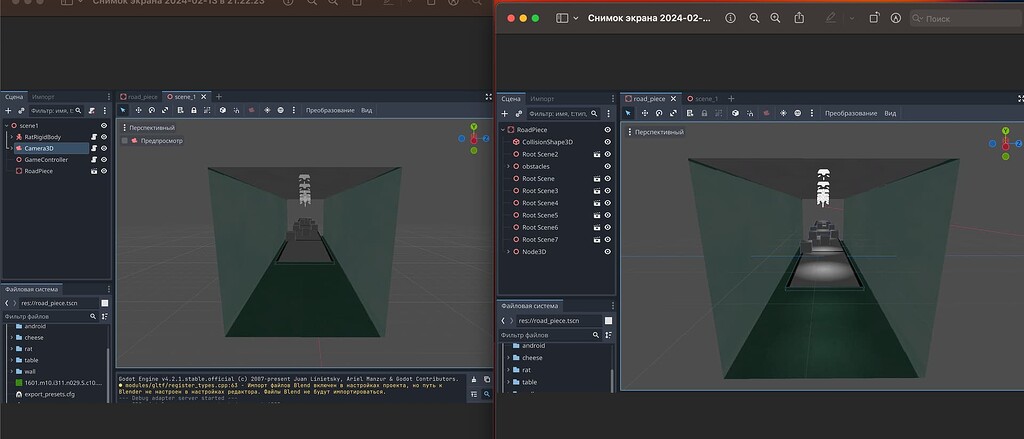Enable the Предпросмотр camera preview checkbox
Screen dimensions: 1024x439
(125, 140)
